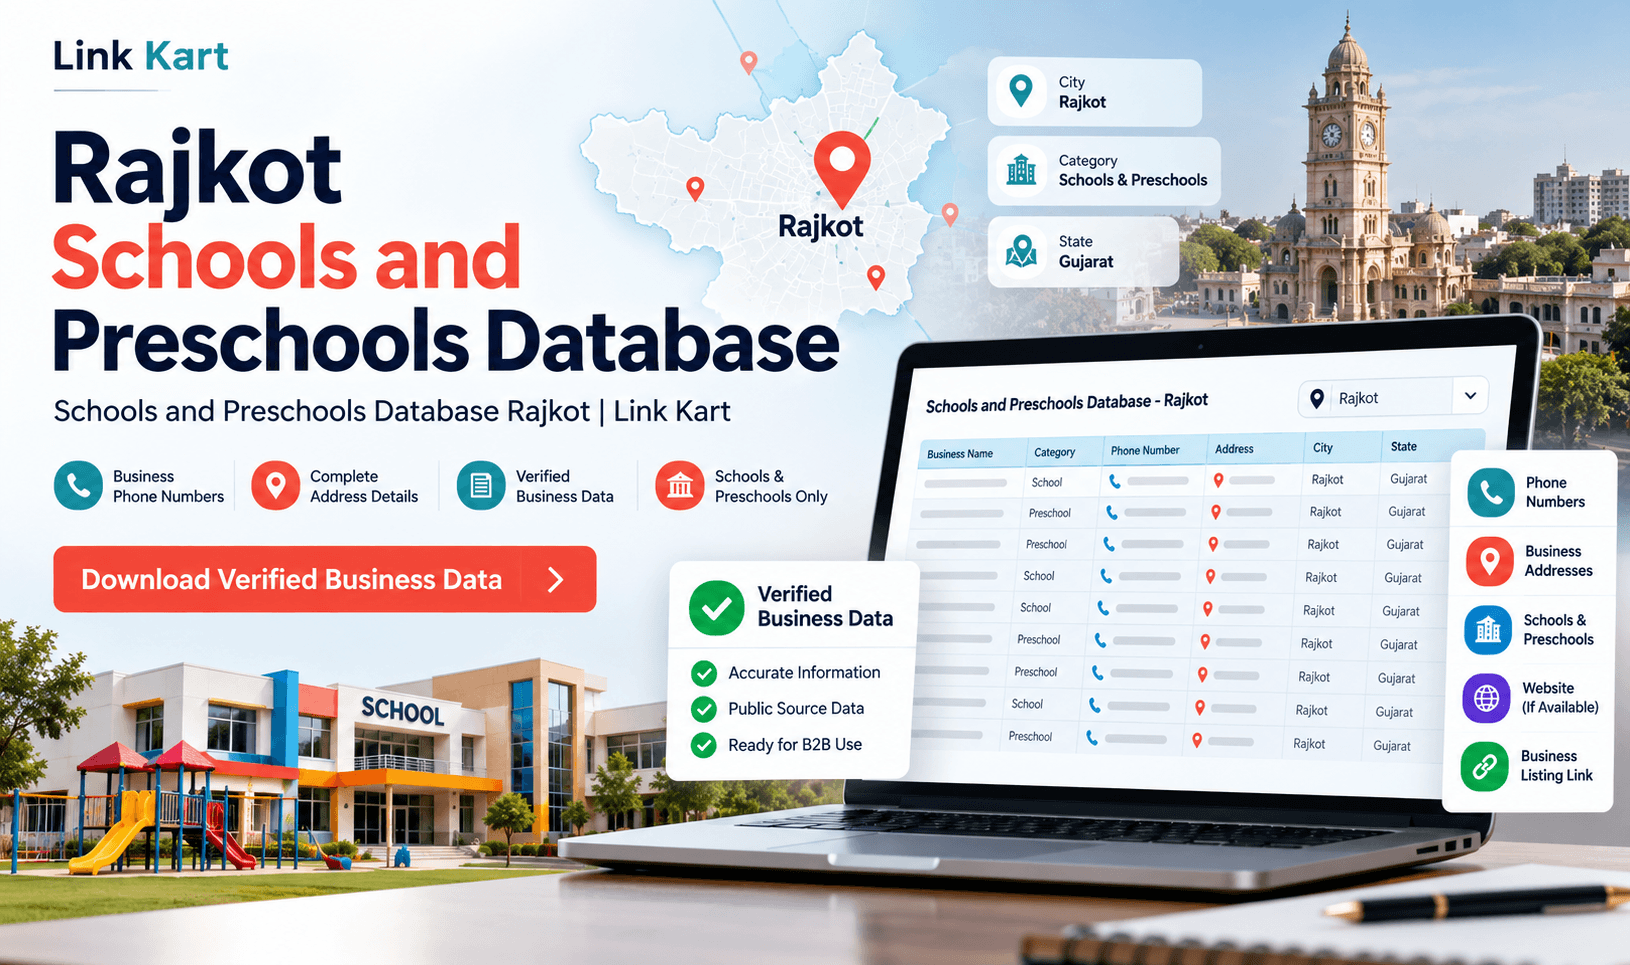Click the SCHOOL sign on the building
1630x965 pixels.
403,710
